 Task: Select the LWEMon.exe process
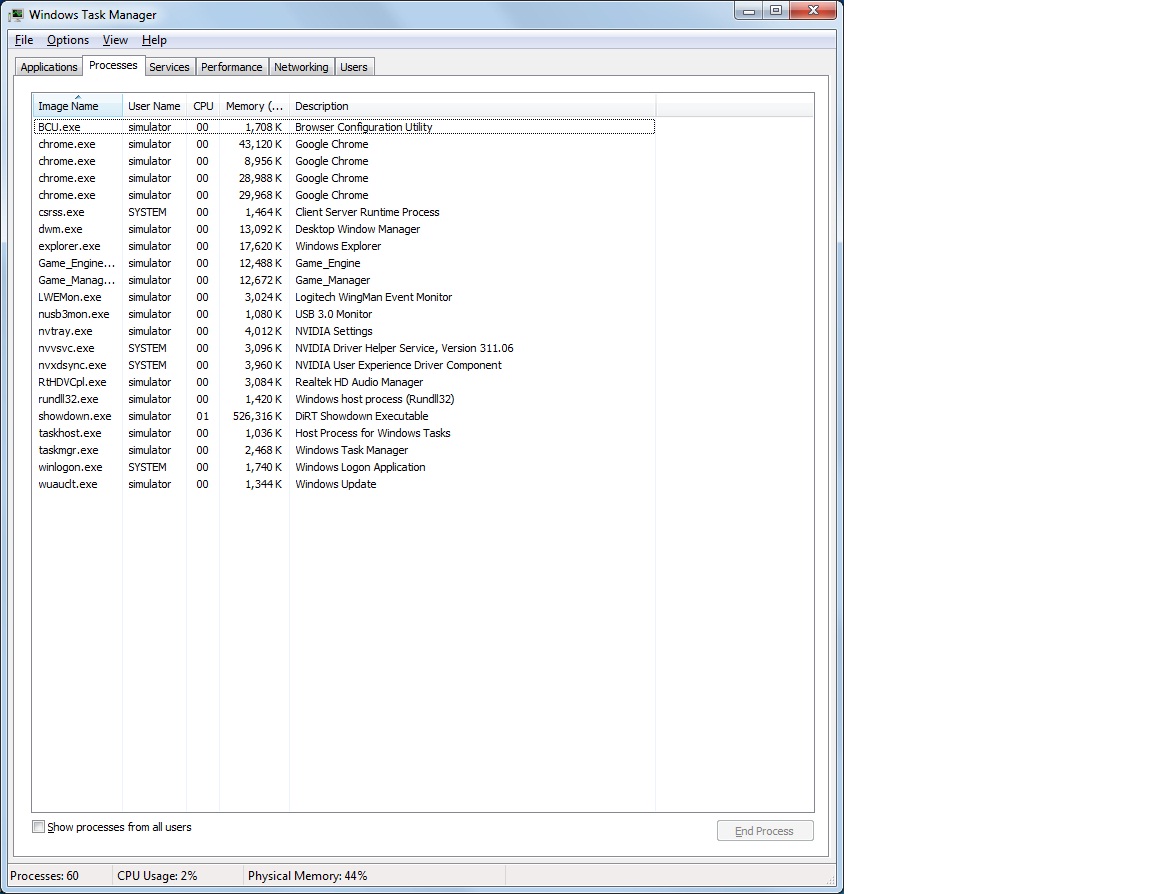point(344,297)
